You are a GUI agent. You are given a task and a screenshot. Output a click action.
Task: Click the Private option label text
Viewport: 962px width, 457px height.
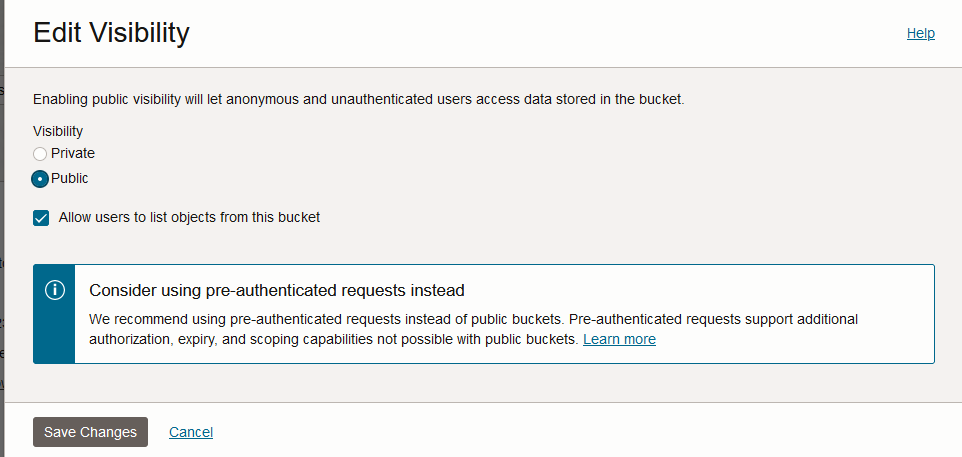[x=73, y=153]
